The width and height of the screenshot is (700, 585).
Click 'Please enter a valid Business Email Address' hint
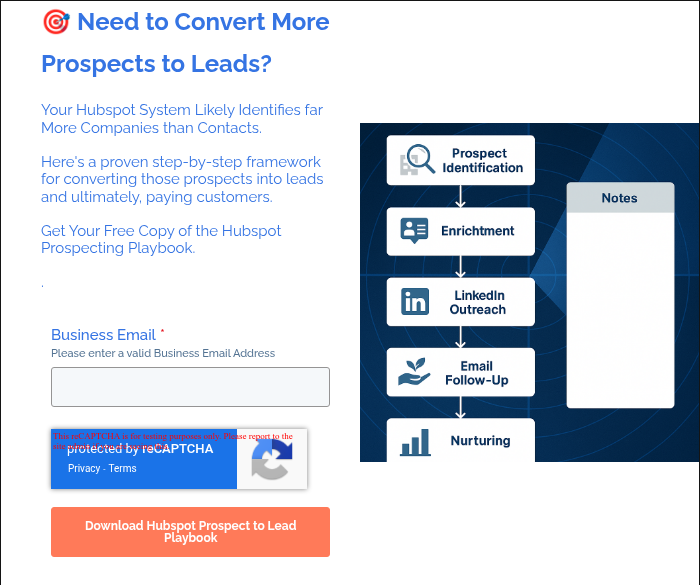[163, 353]
